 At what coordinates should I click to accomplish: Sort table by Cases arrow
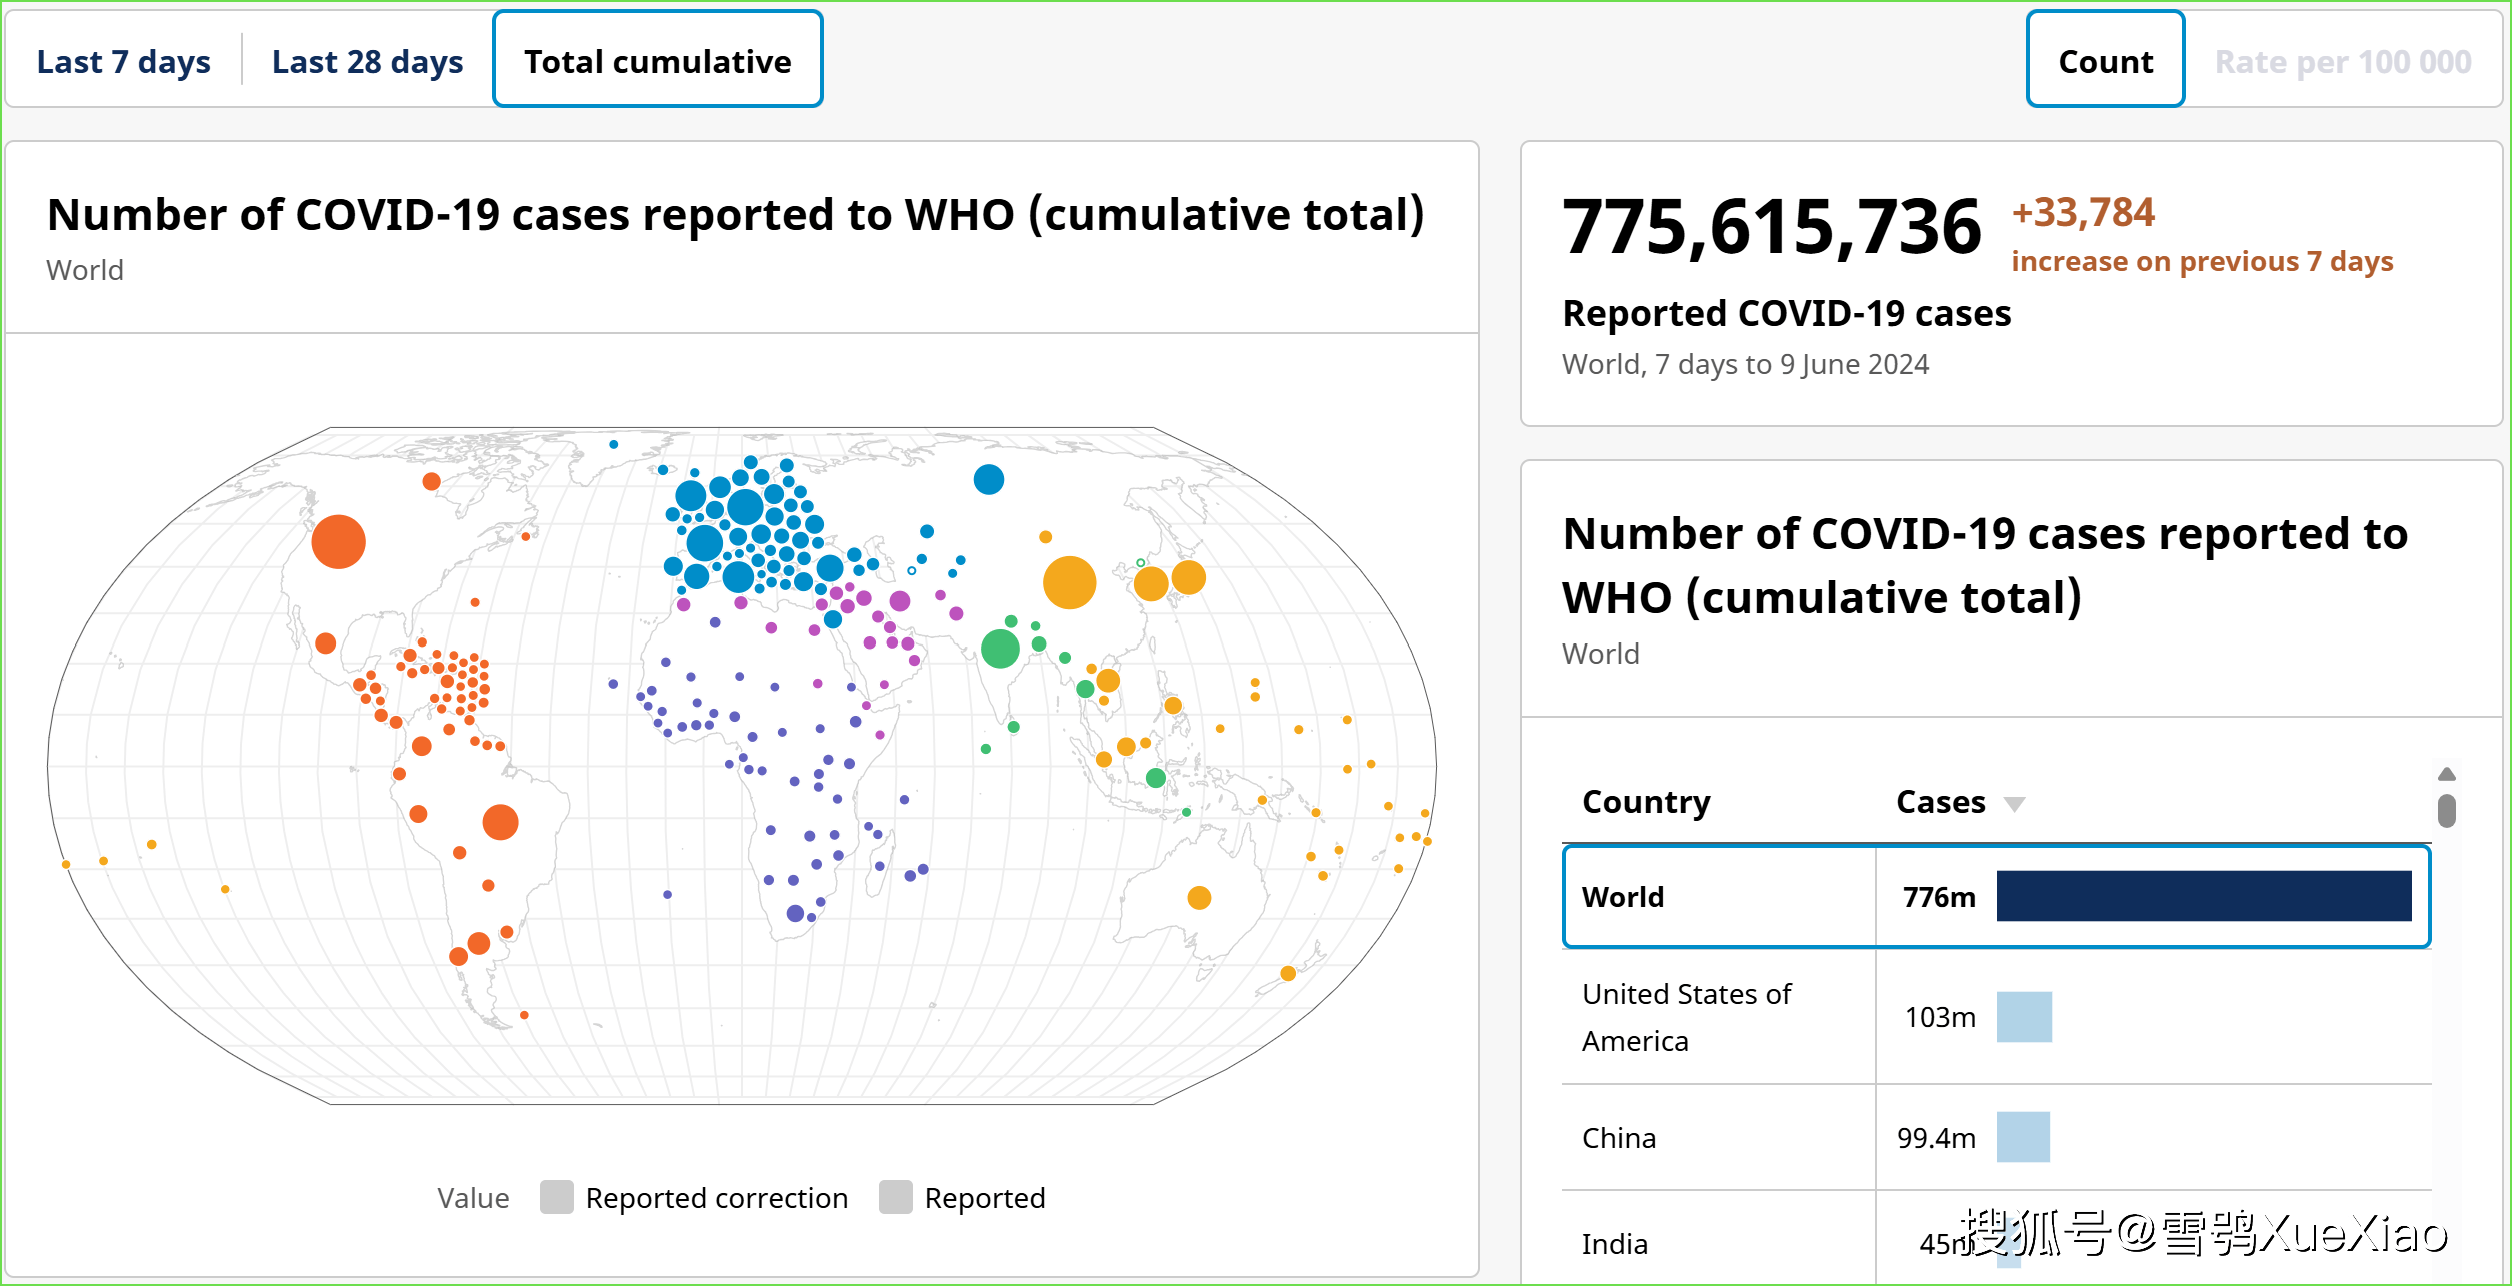(2015, 804)
